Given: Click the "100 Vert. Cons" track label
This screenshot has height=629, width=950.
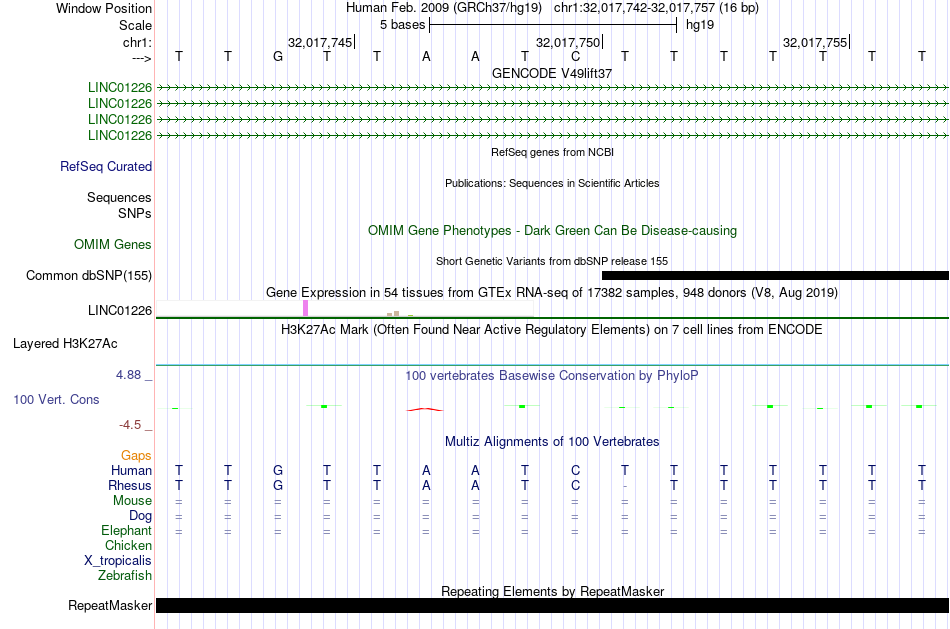Looking at the screenshot, I should click(56, 399).
